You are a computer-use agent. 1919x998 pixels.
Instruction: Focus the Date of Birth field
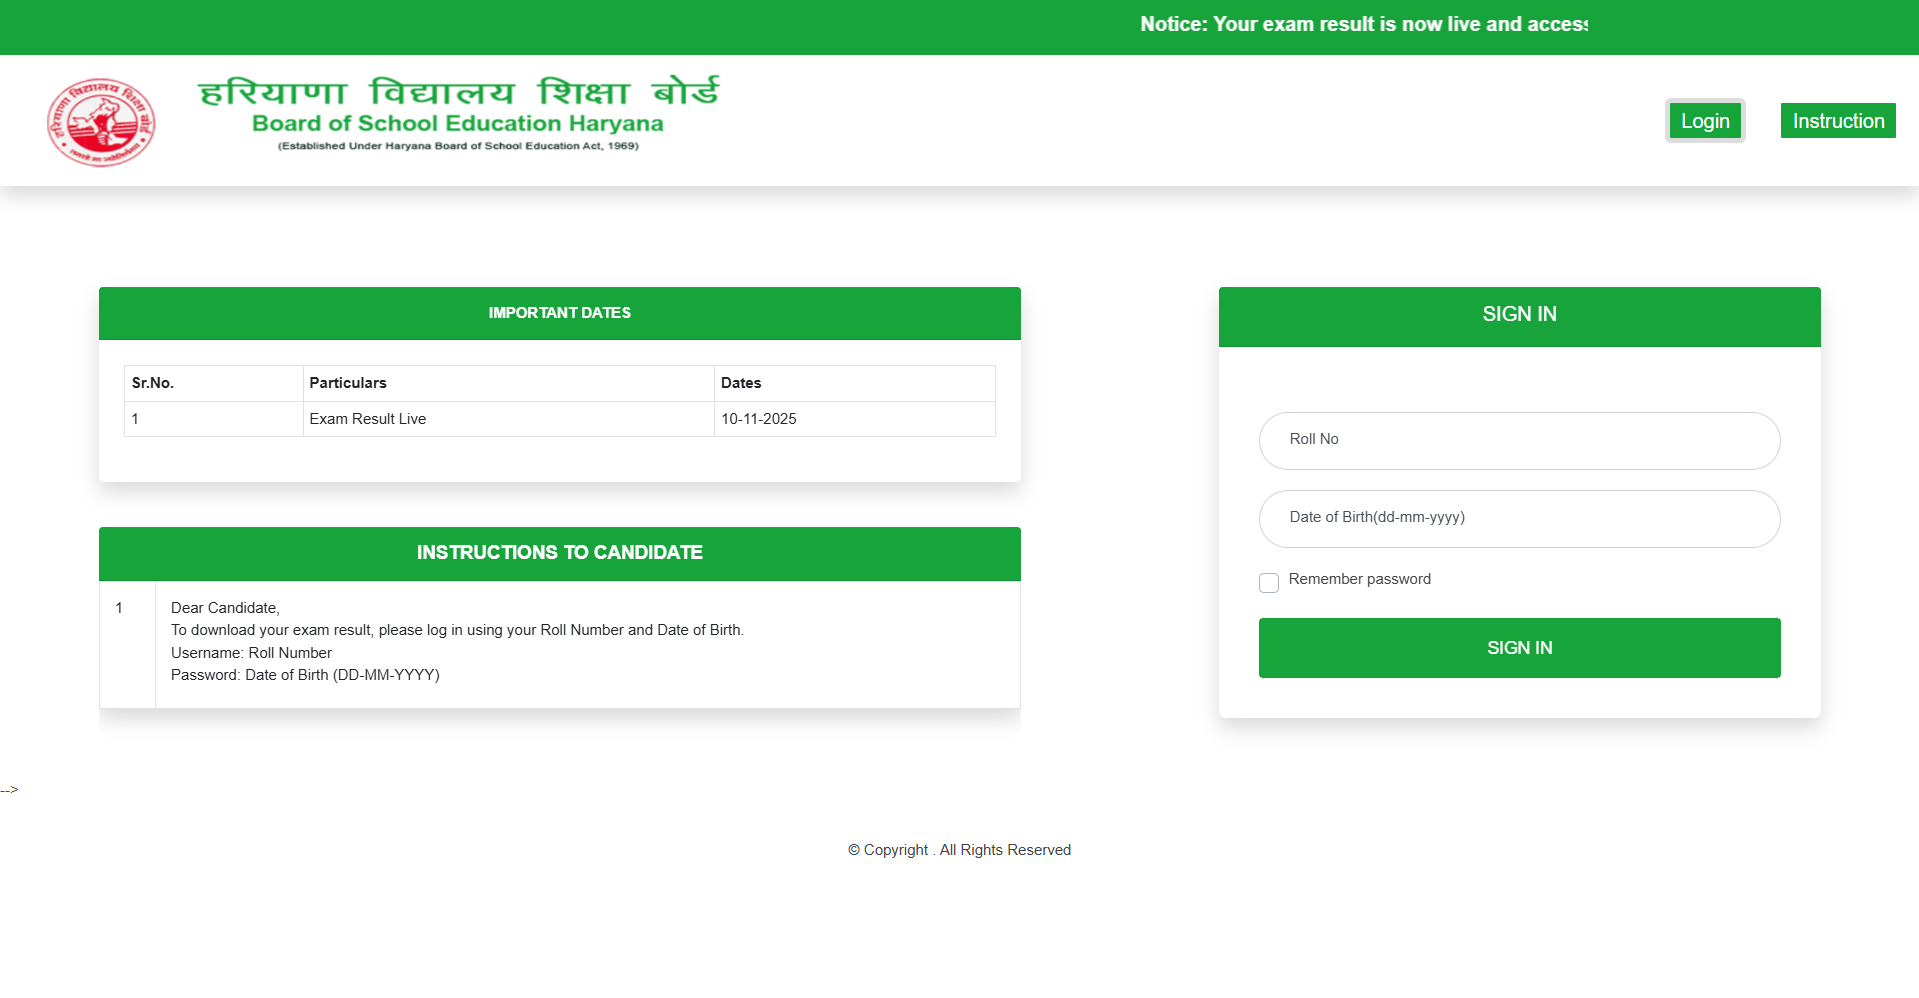(x=1518, y=518)
